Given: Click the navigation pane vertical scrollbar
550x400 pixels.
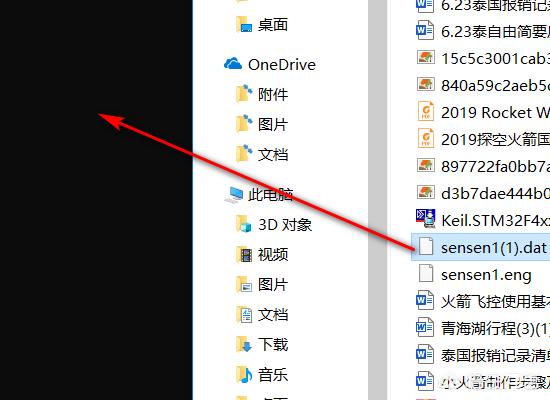Looking at the screenshot, I should (x=377, y=200).
